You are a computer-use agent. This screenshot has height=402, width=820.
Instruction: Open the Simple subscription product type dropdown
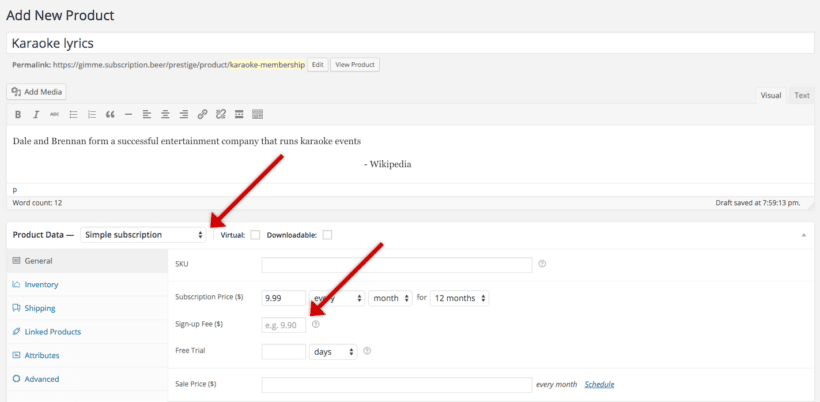click(x=143, y=235)
